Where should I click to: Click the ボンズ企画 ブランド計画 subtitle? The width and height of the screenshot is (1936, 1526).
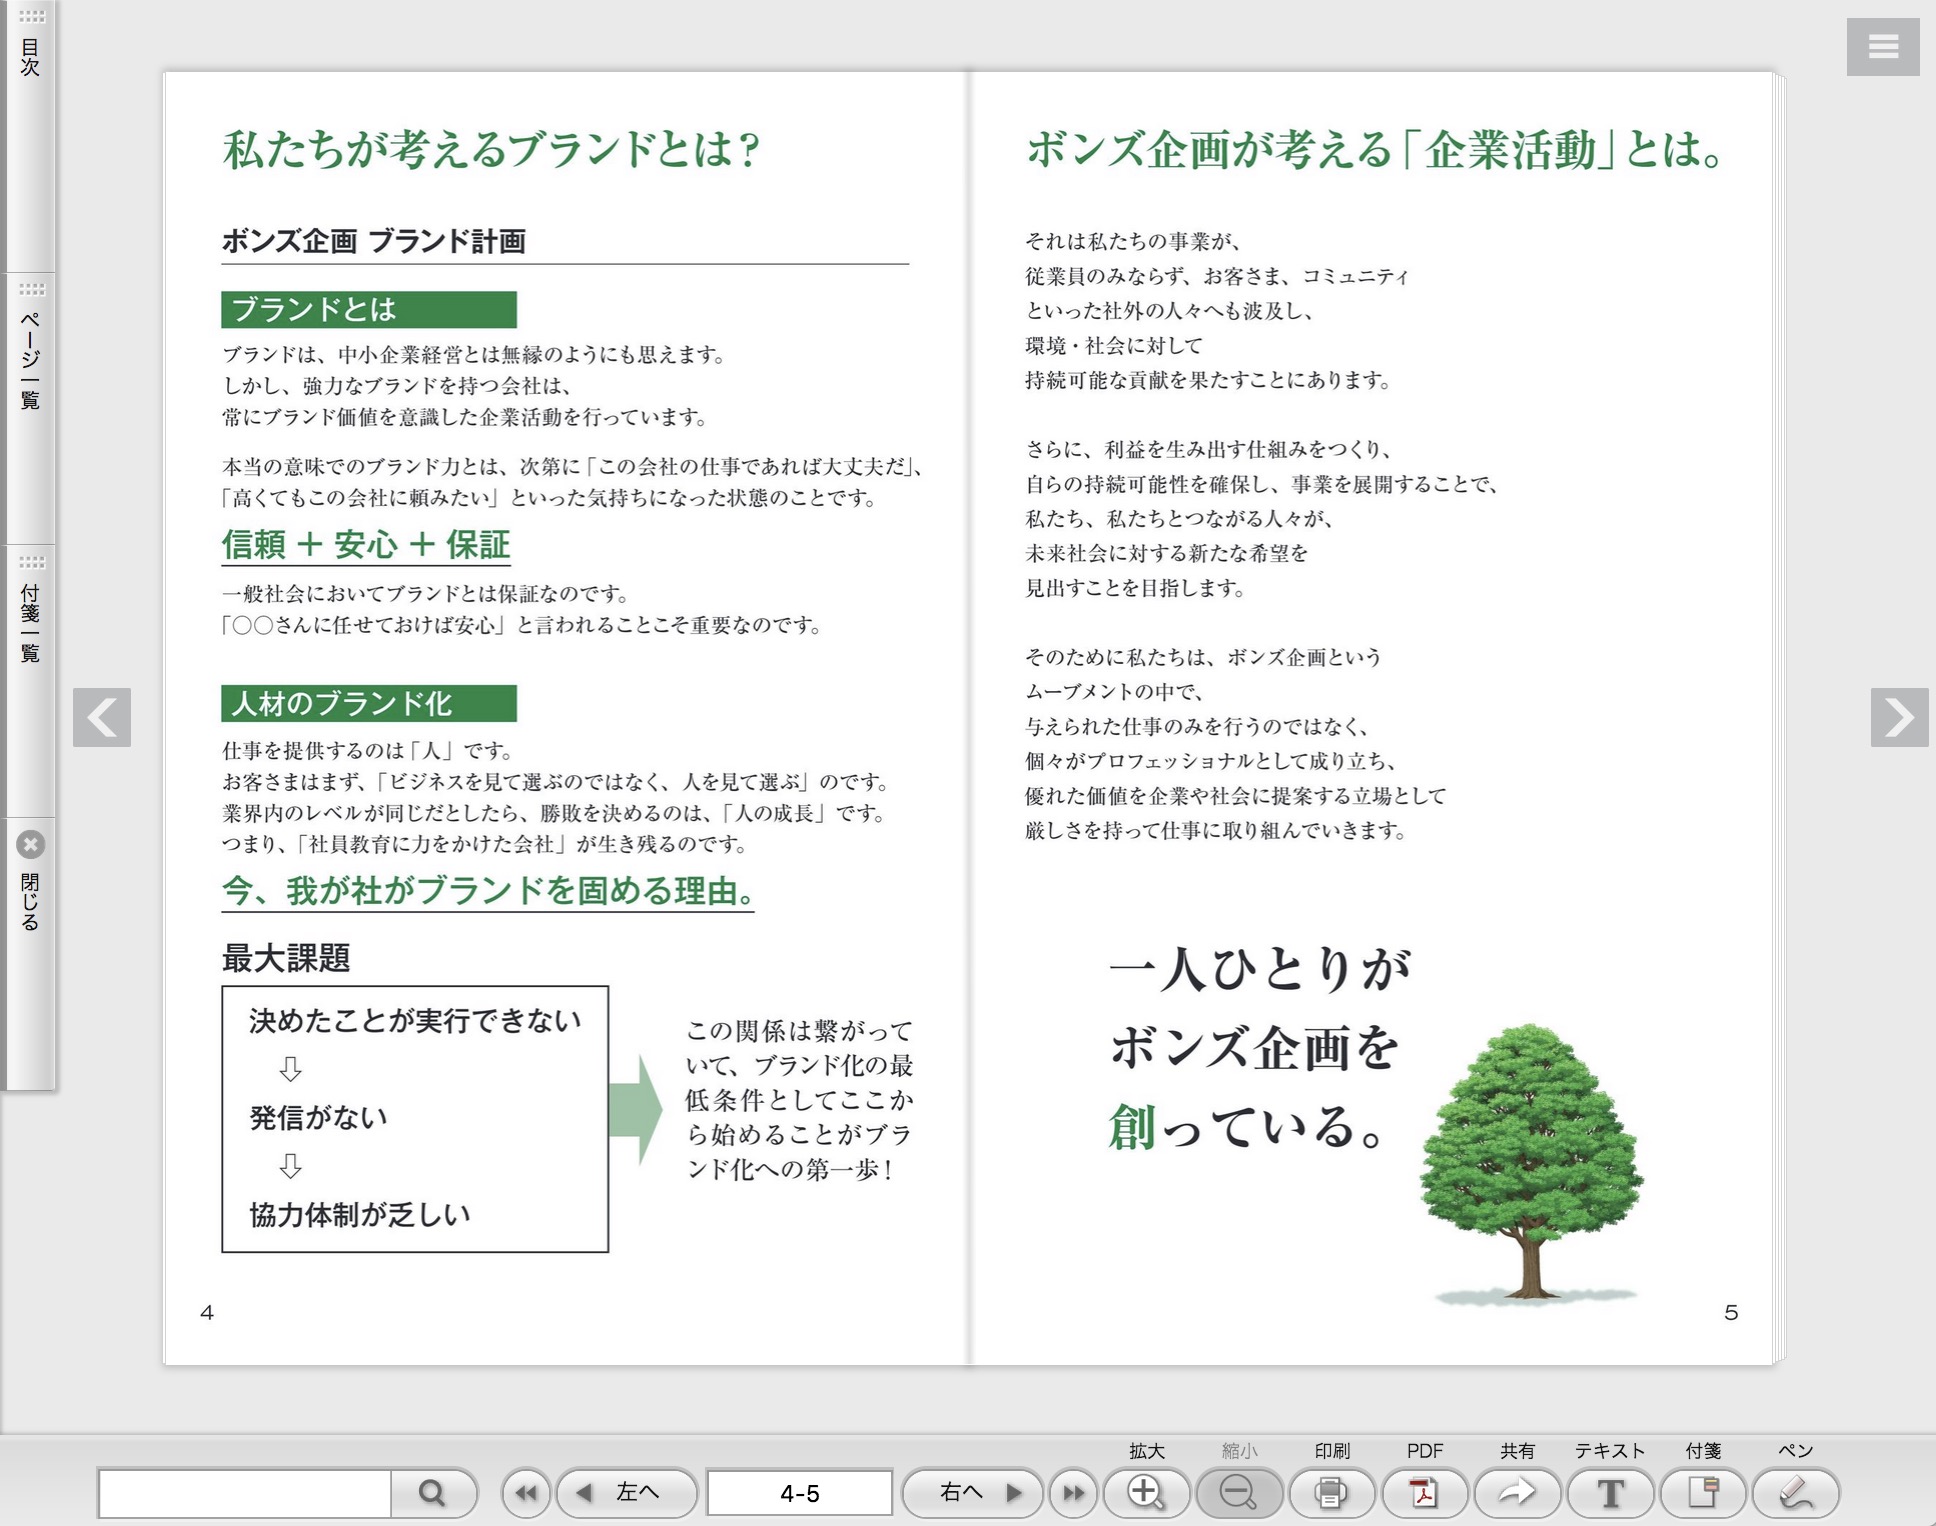click(373, 241)
